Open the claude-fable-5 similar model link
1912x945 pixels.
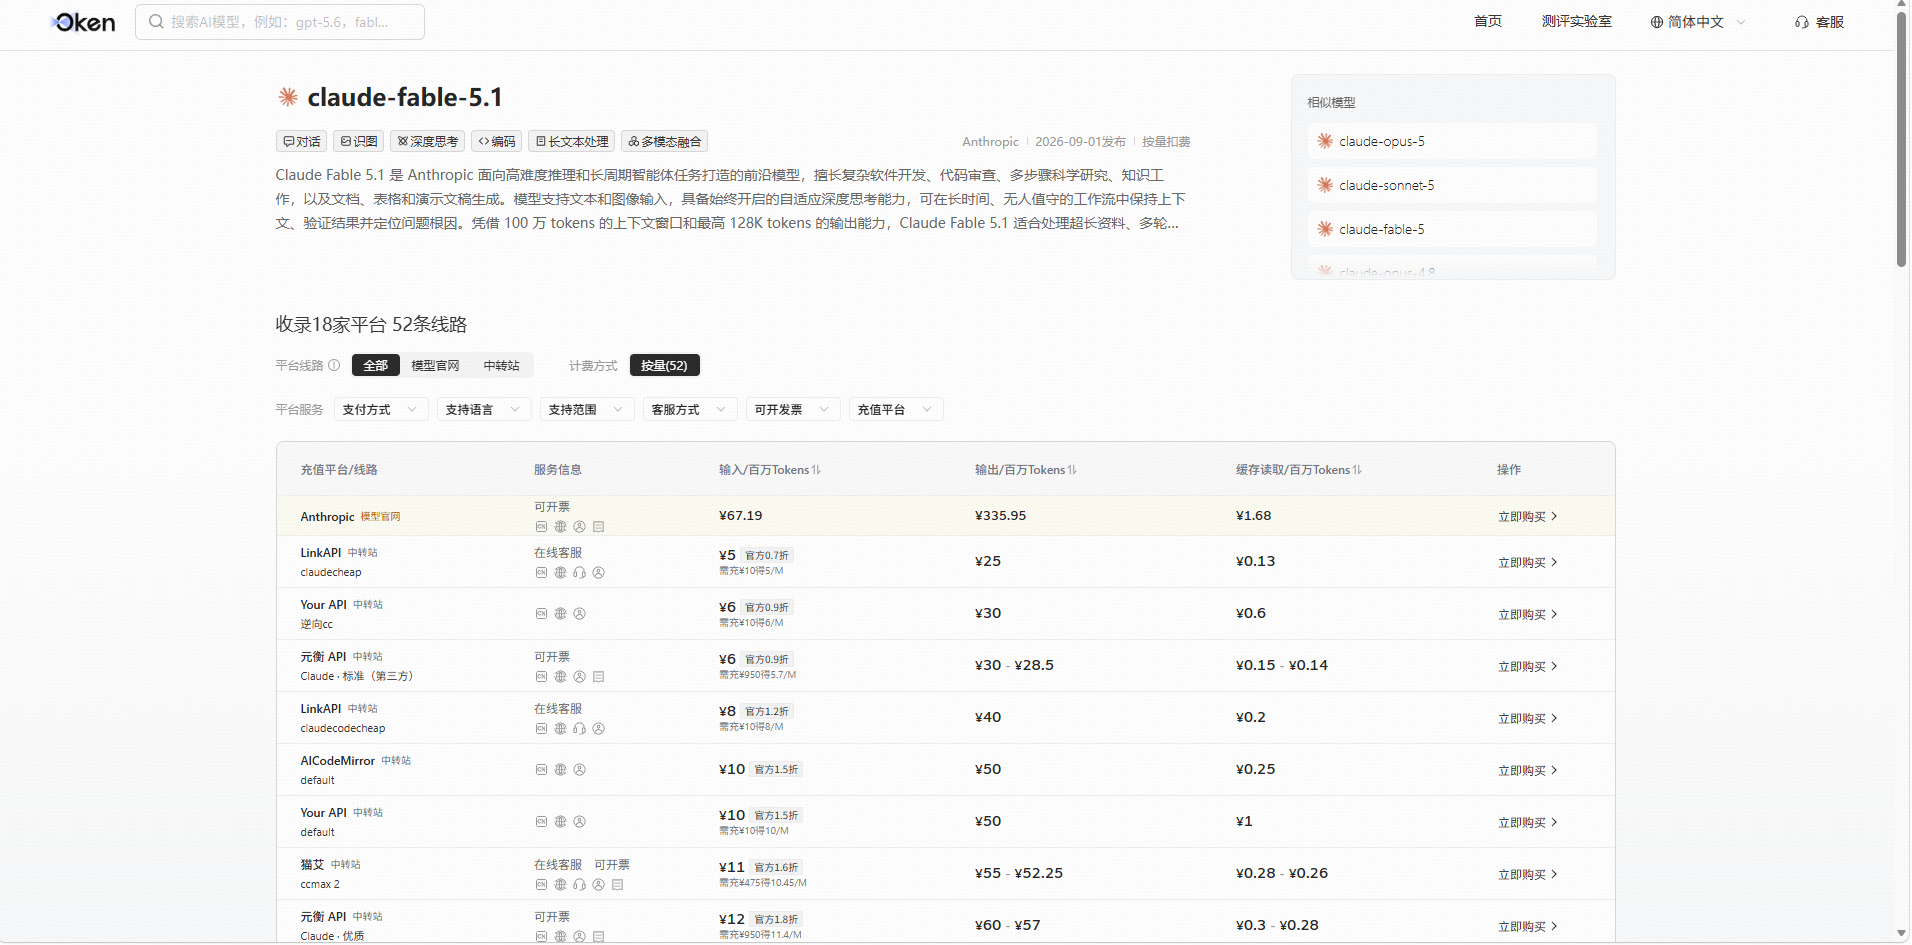[1452, 229]
